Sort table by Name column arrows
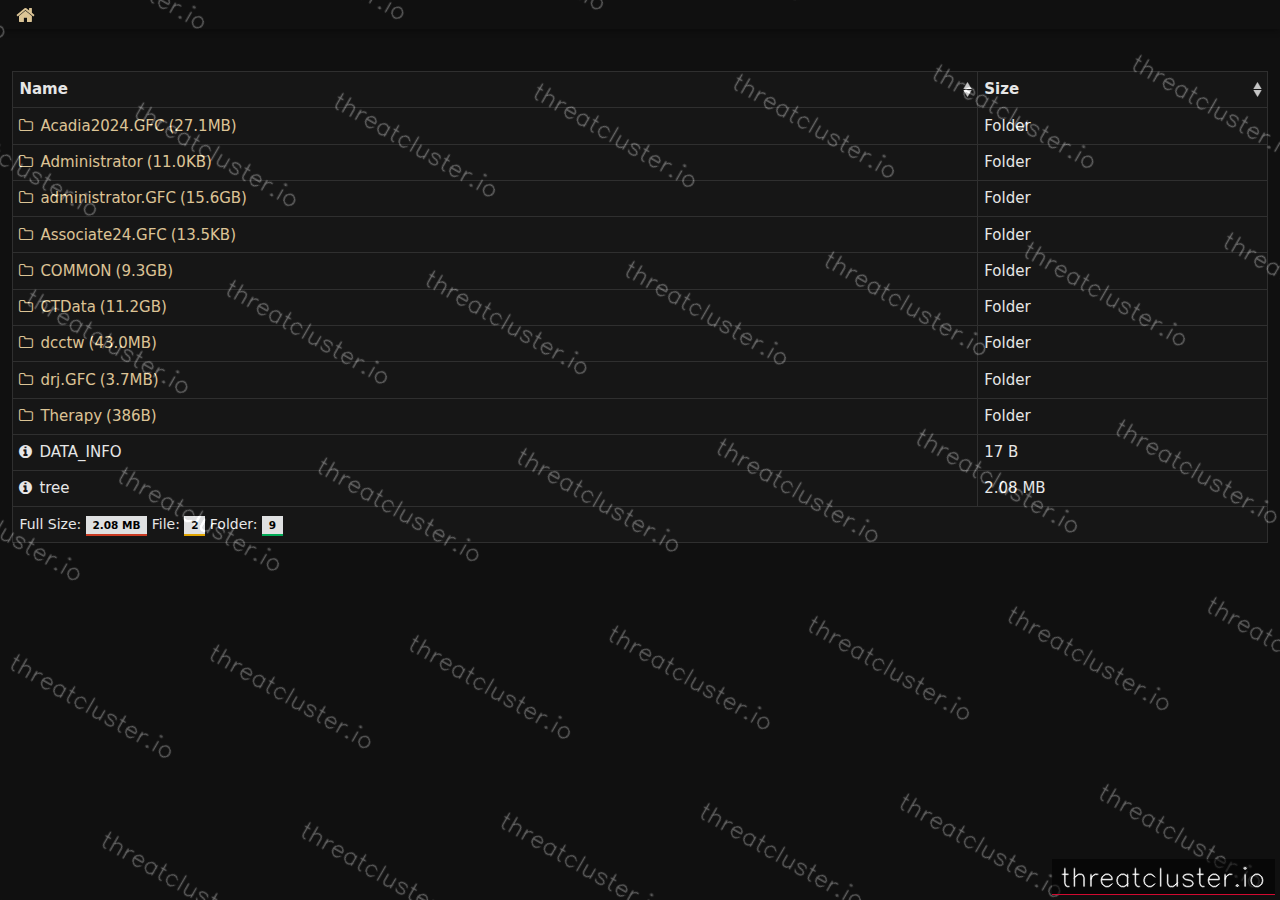The image size is (1280, 900). point(967,90)
